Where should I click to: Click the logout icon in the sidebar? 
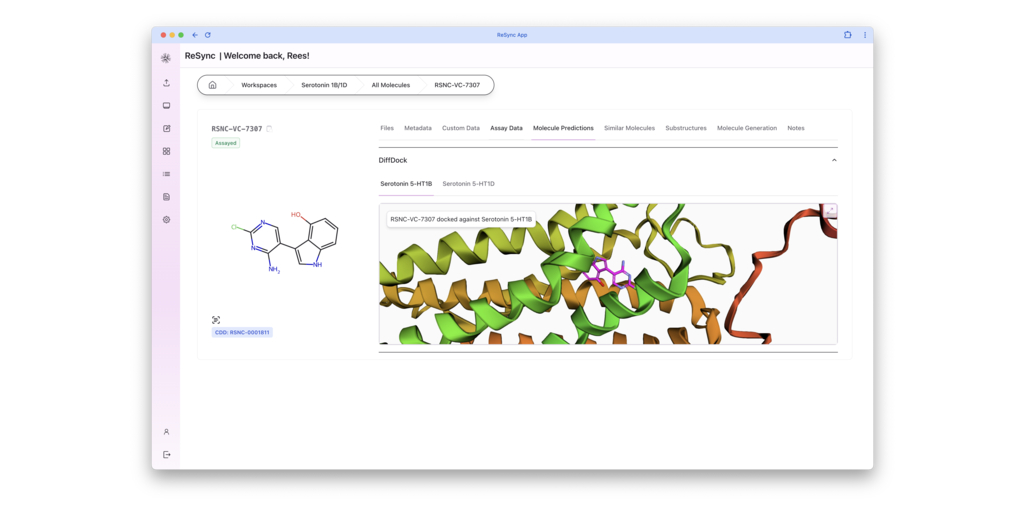[166, 455]
